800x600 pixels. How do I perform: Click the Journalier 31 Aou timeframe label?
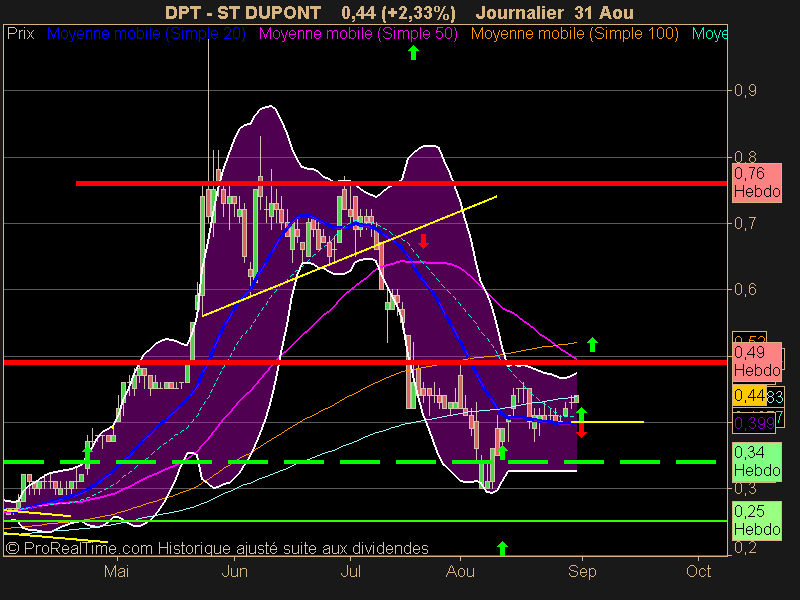click(x=555, y=12)
